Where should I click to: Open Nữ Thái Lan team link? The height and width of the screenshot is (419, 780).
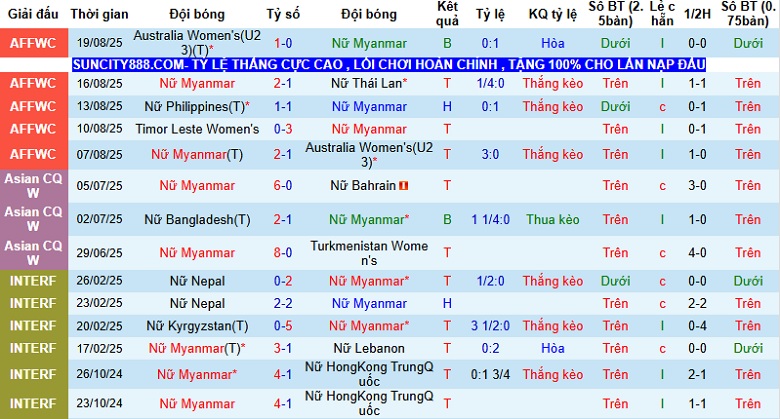click(x=369, y=83)
